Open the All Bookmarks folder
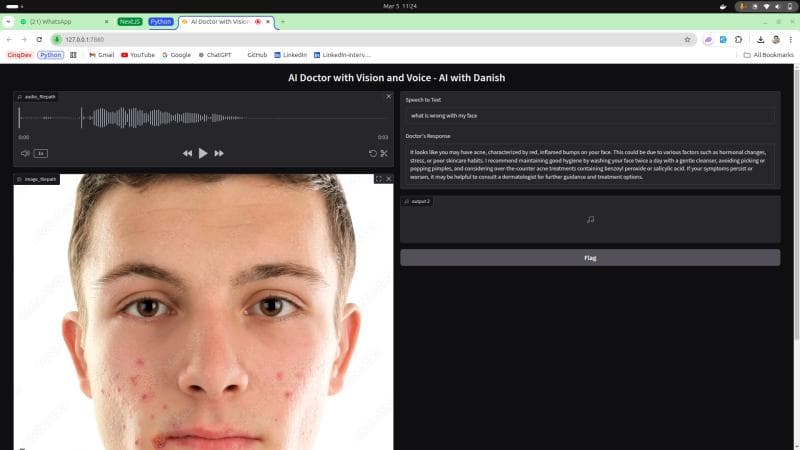Image resolution: width=800 pixels, height=450 pixels. click(768, 55)
